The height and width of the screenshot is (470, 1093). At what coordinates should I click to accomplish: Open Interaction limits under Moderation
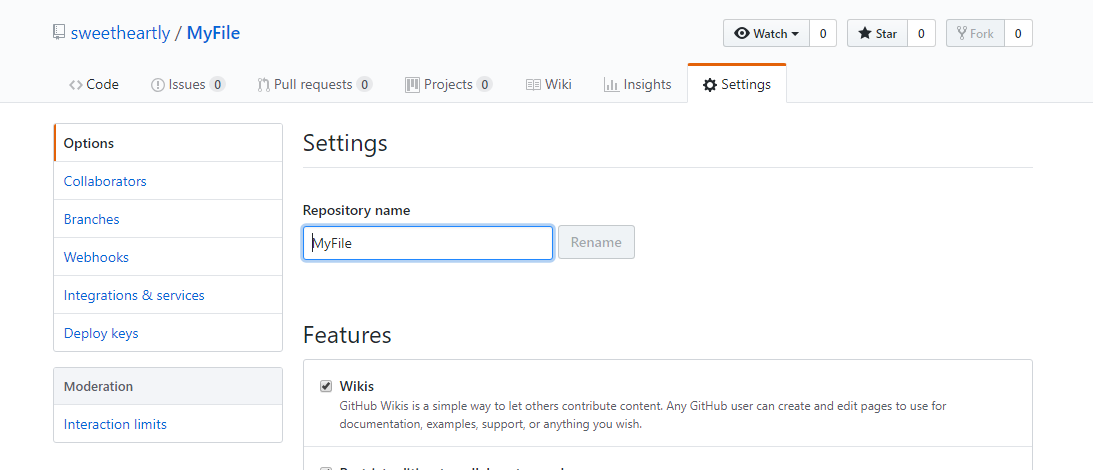(168, 424)
